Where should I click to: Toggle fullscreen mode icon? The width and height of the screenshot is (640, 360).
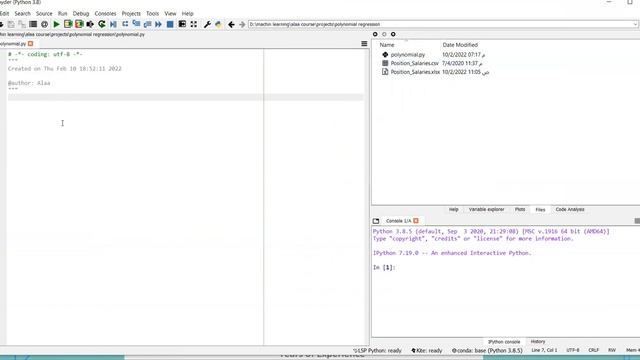pyautogui.click(x=193, y=24)
